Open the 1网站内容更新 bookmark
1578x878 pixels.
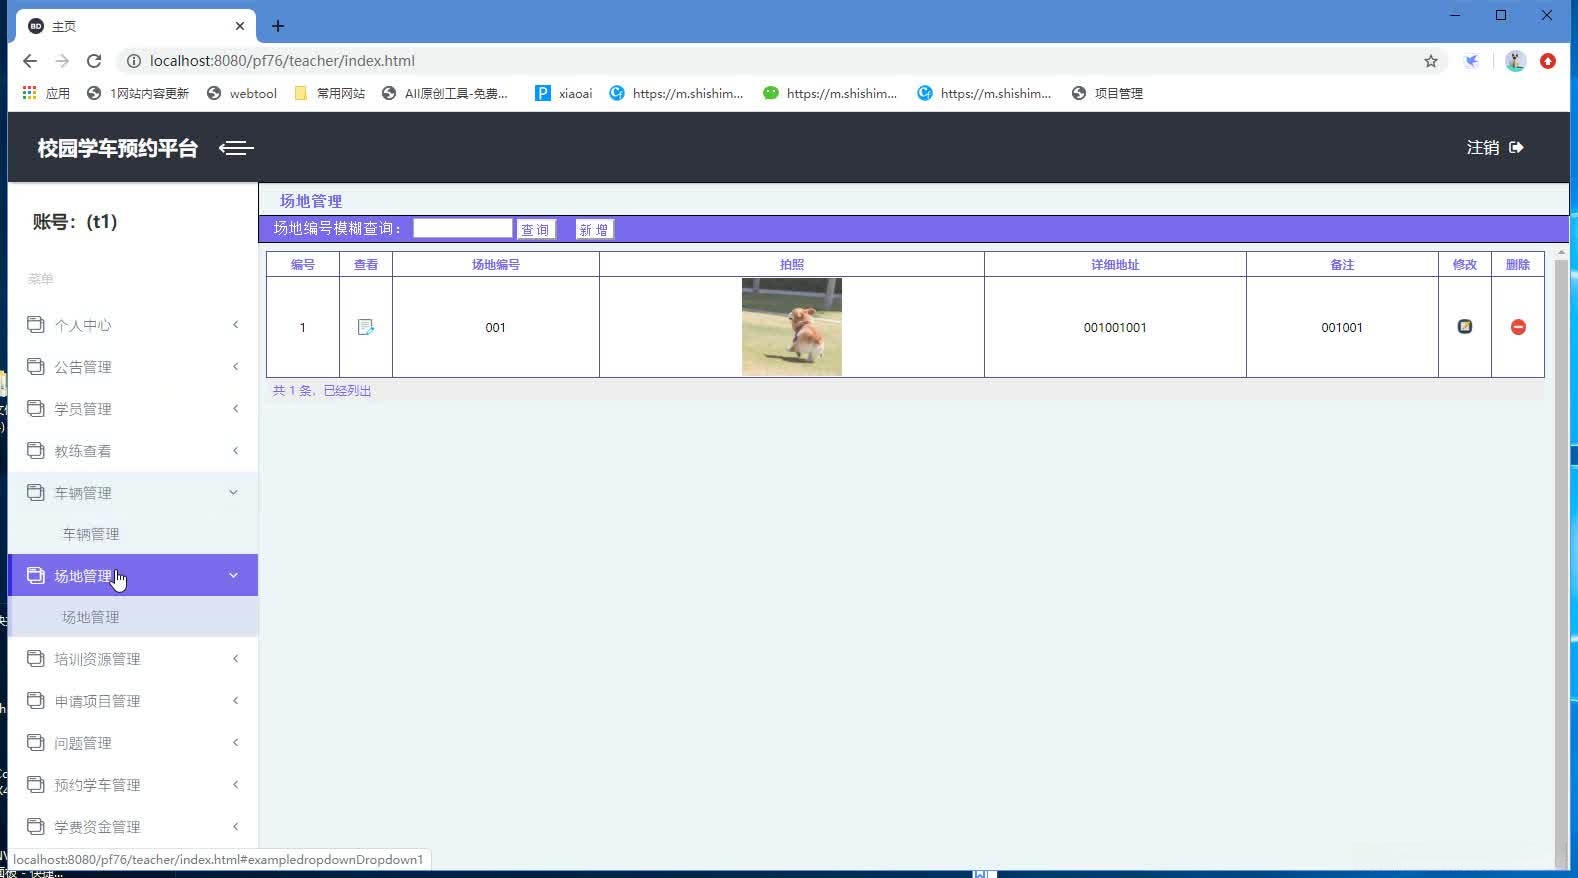[138, 93]
